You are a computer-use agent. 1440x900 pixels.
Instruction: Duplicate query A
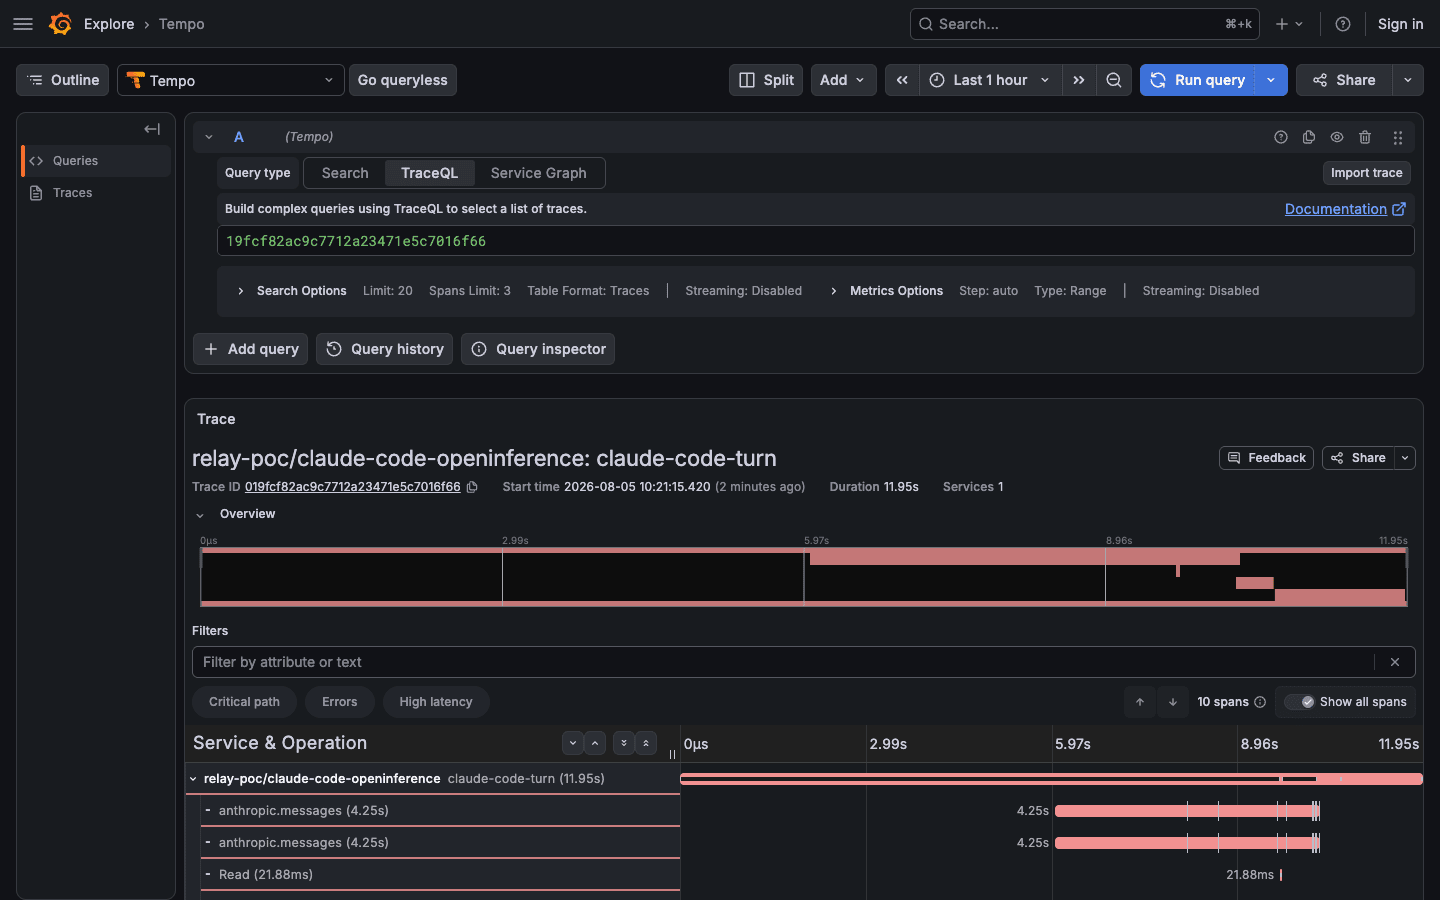pos(1309,137)
